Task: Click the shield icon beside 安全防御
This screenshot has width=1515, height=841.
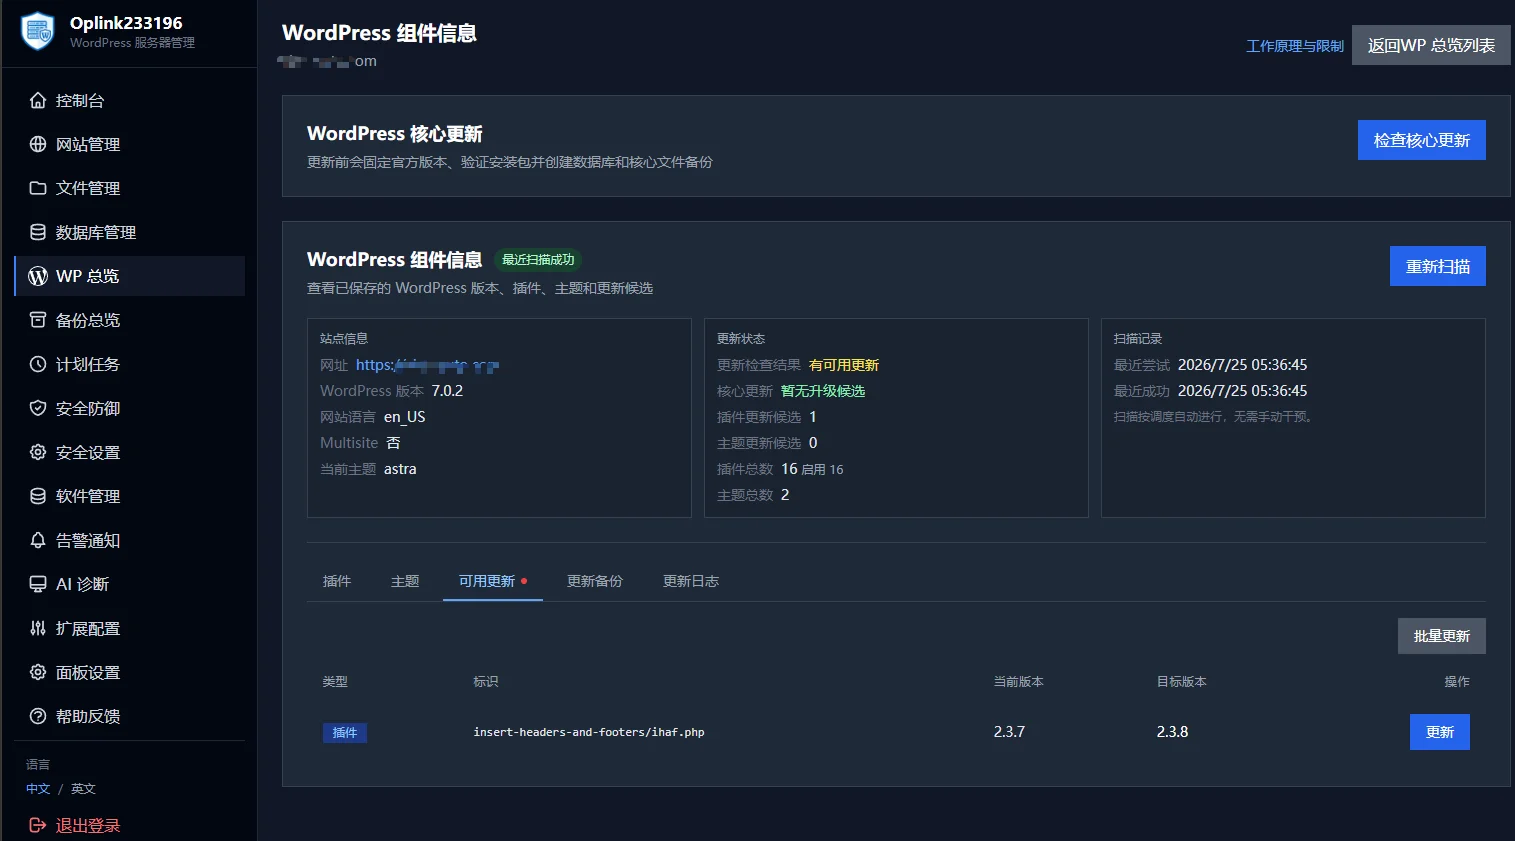Action: pyautogui.click(x=38, y=408)
